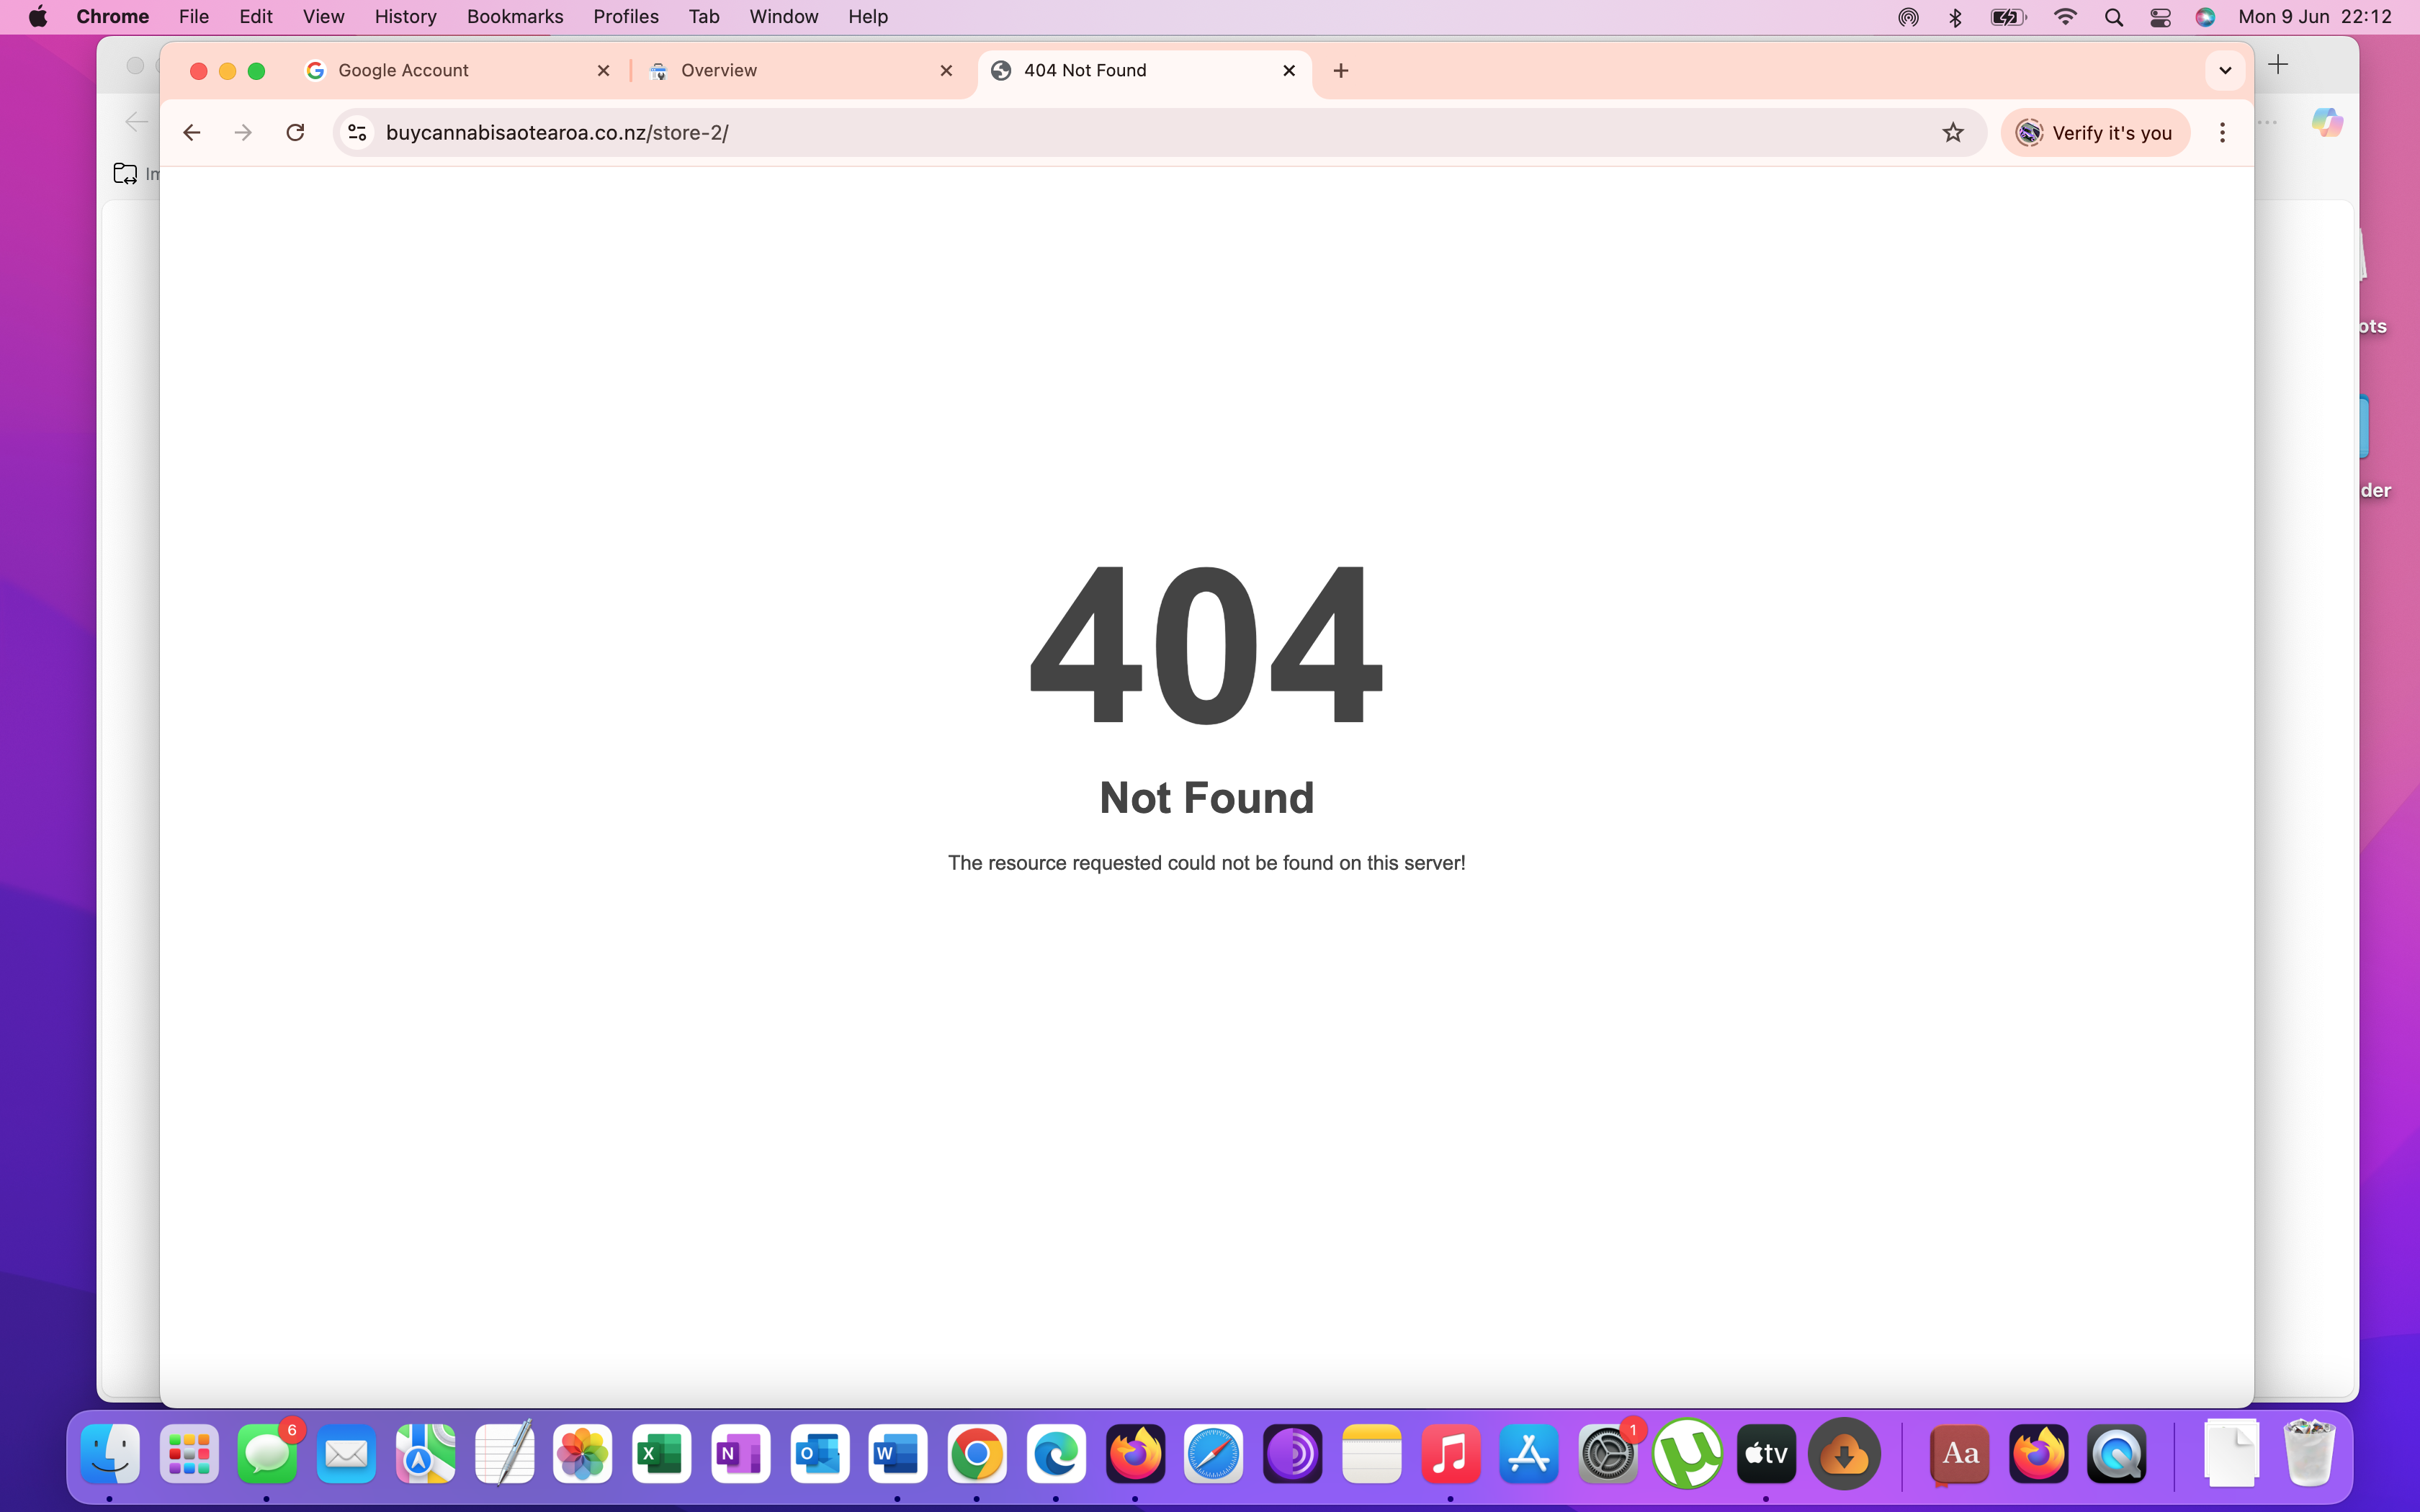Reload the 404 page
The image size is (2420, 1512).
pyautogui.click(x=295, y=132)
